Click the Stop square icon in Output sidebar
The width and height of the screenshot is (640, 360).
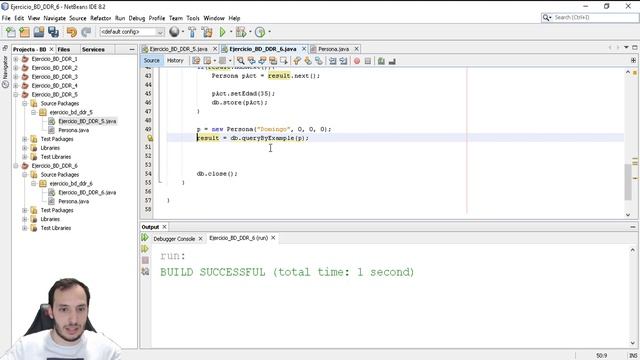[145, 260]
